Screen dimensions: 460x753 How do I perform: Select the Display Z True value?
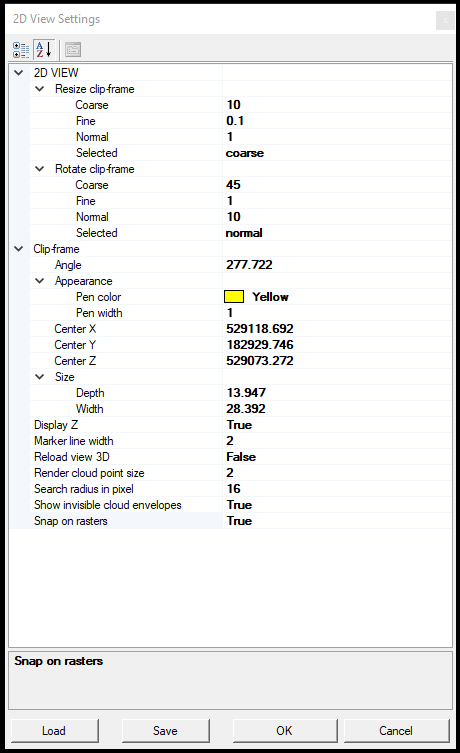tap(337, 425)
